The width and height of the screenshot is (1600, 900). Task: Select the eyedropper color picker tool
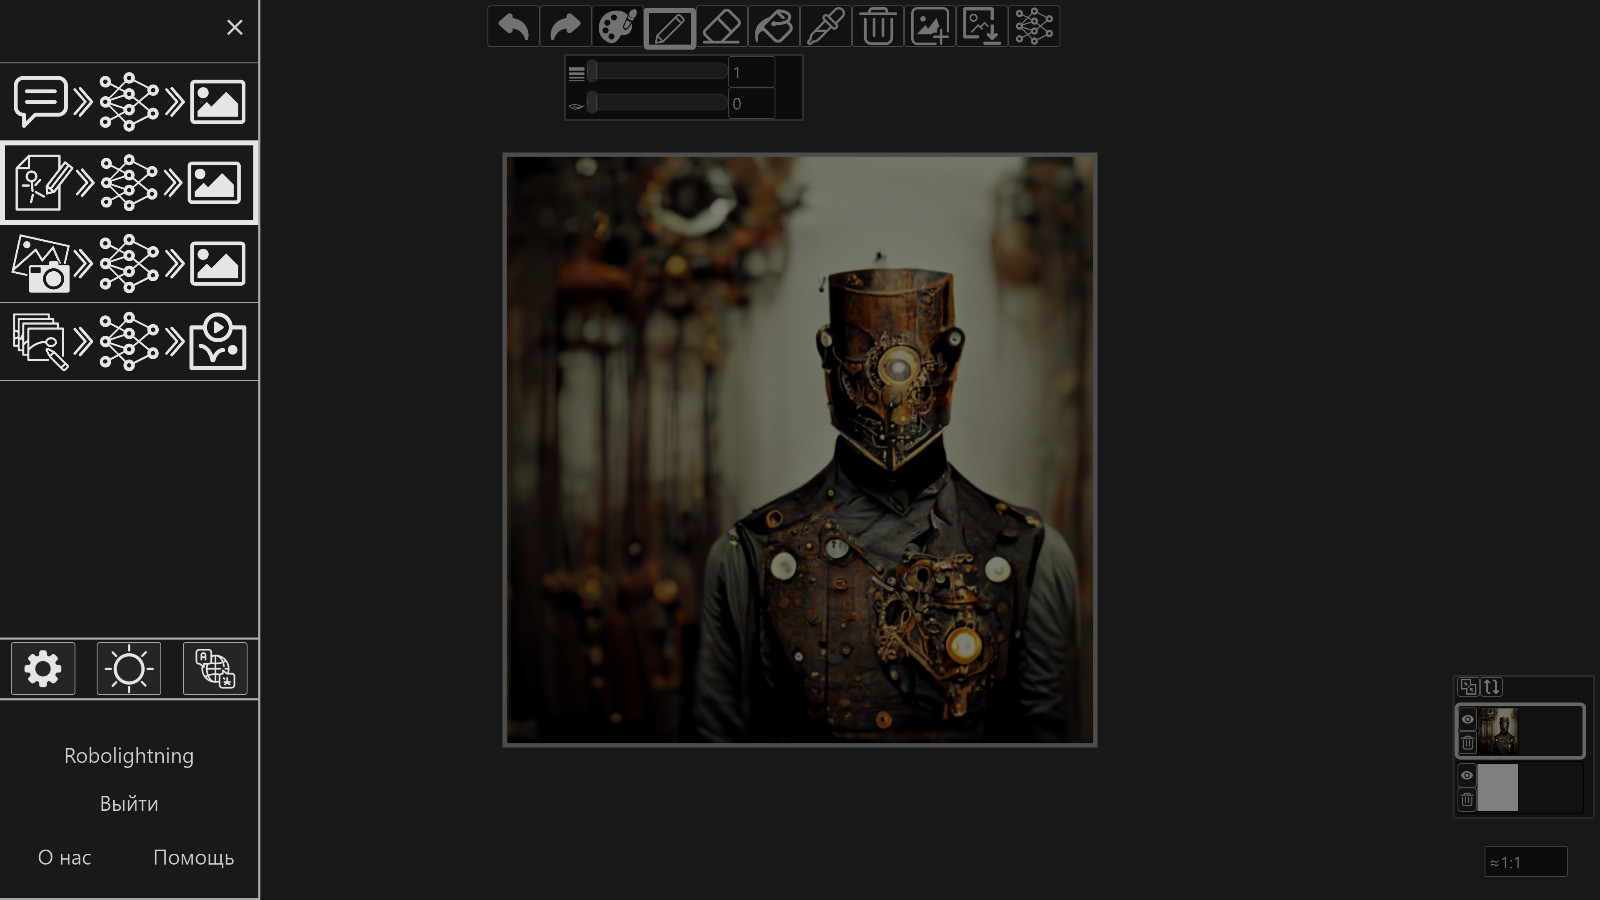[826, 26]
